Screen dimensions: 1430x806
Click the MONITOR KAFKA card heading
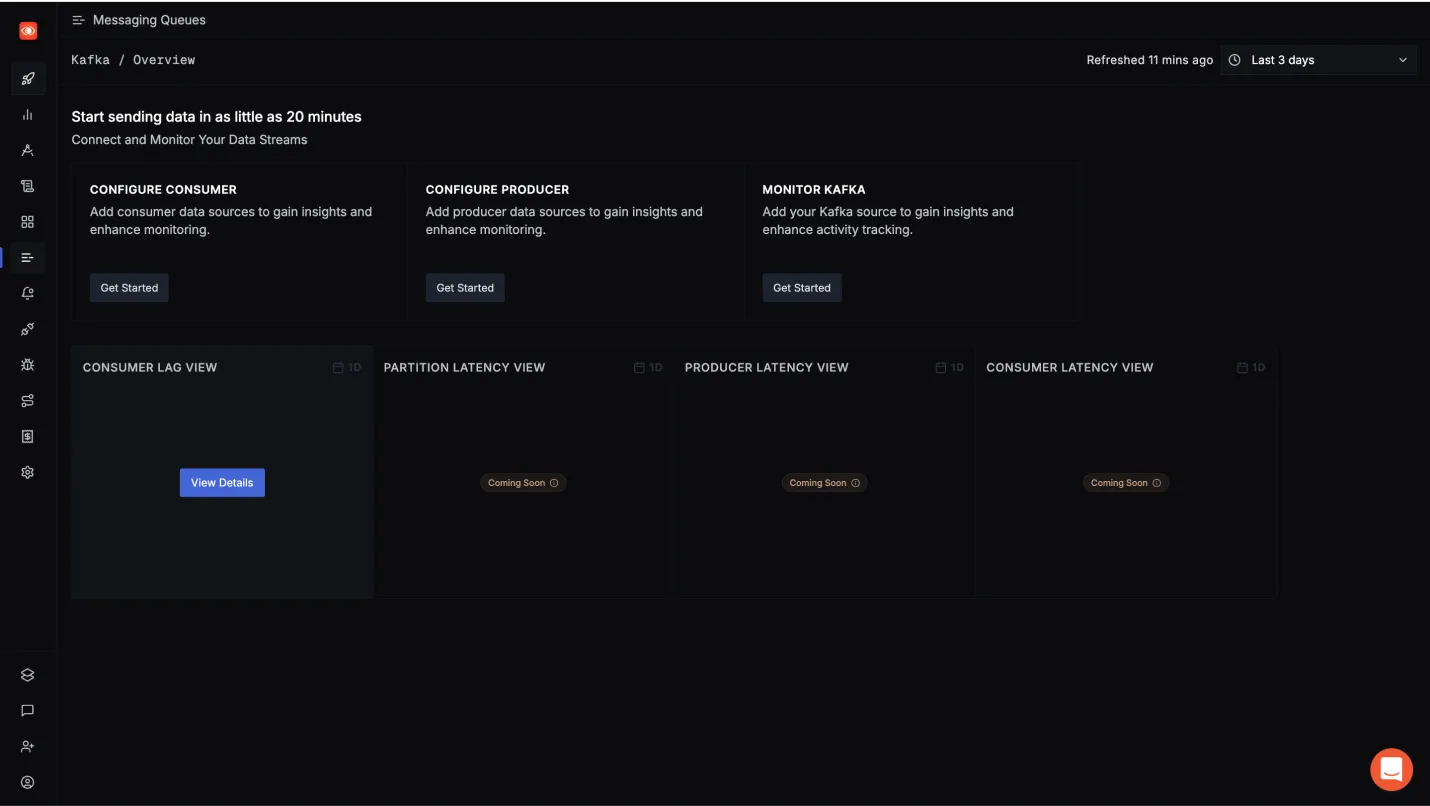pos(814,190)
